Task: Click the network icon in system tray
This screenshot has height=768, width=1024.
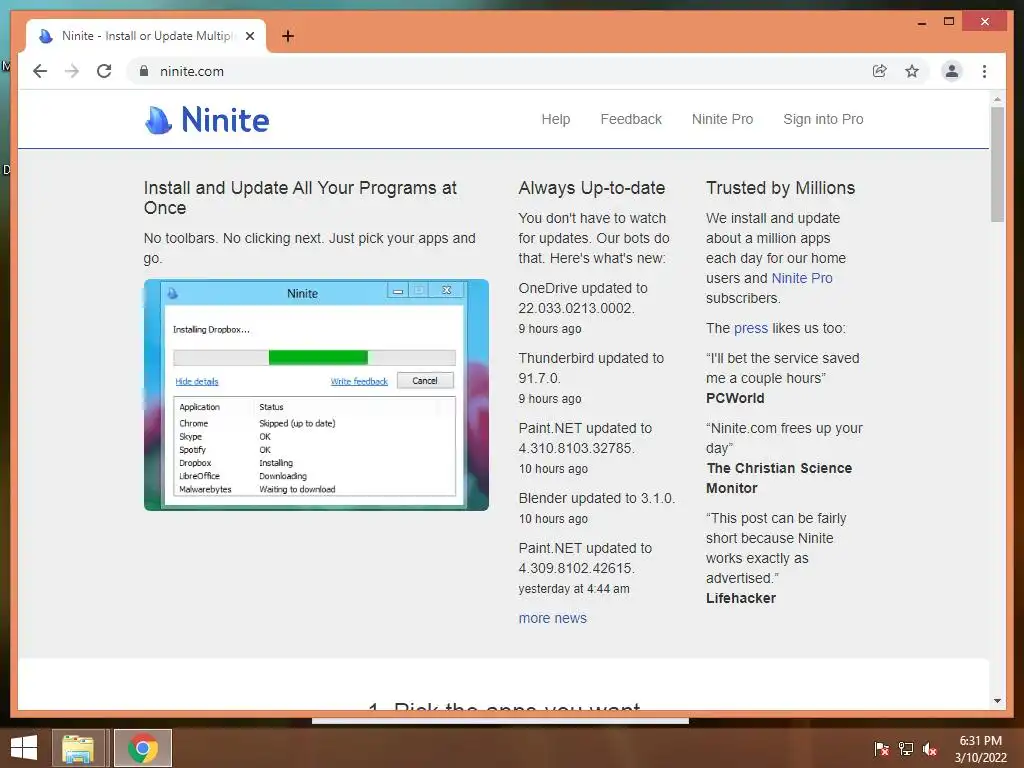Action: 906,749
